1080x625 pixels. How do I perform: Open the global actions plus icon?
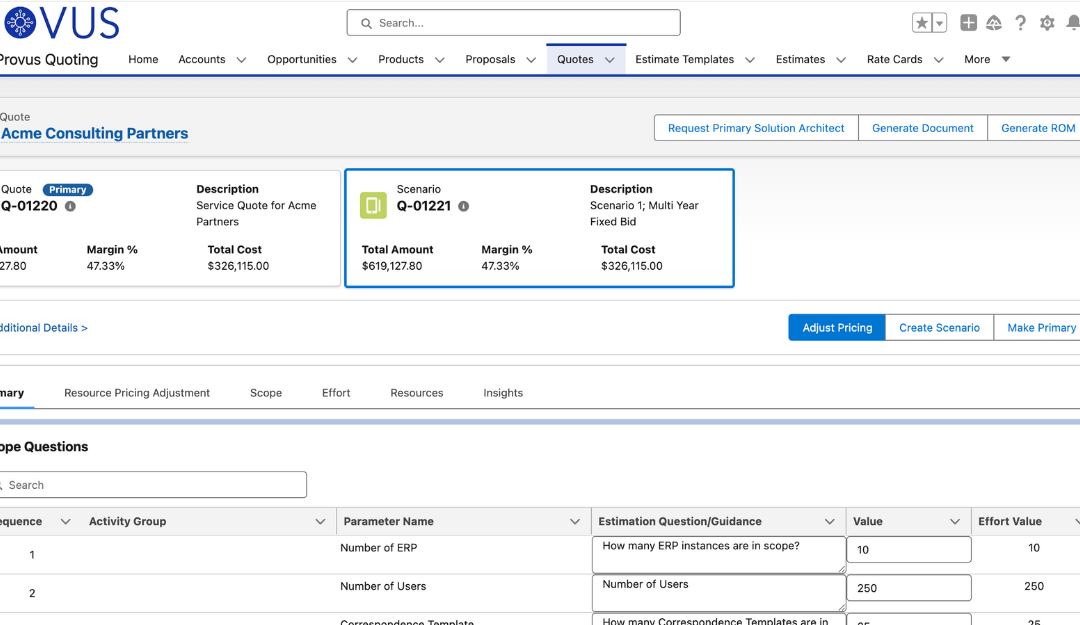click(x=968, y=23)
